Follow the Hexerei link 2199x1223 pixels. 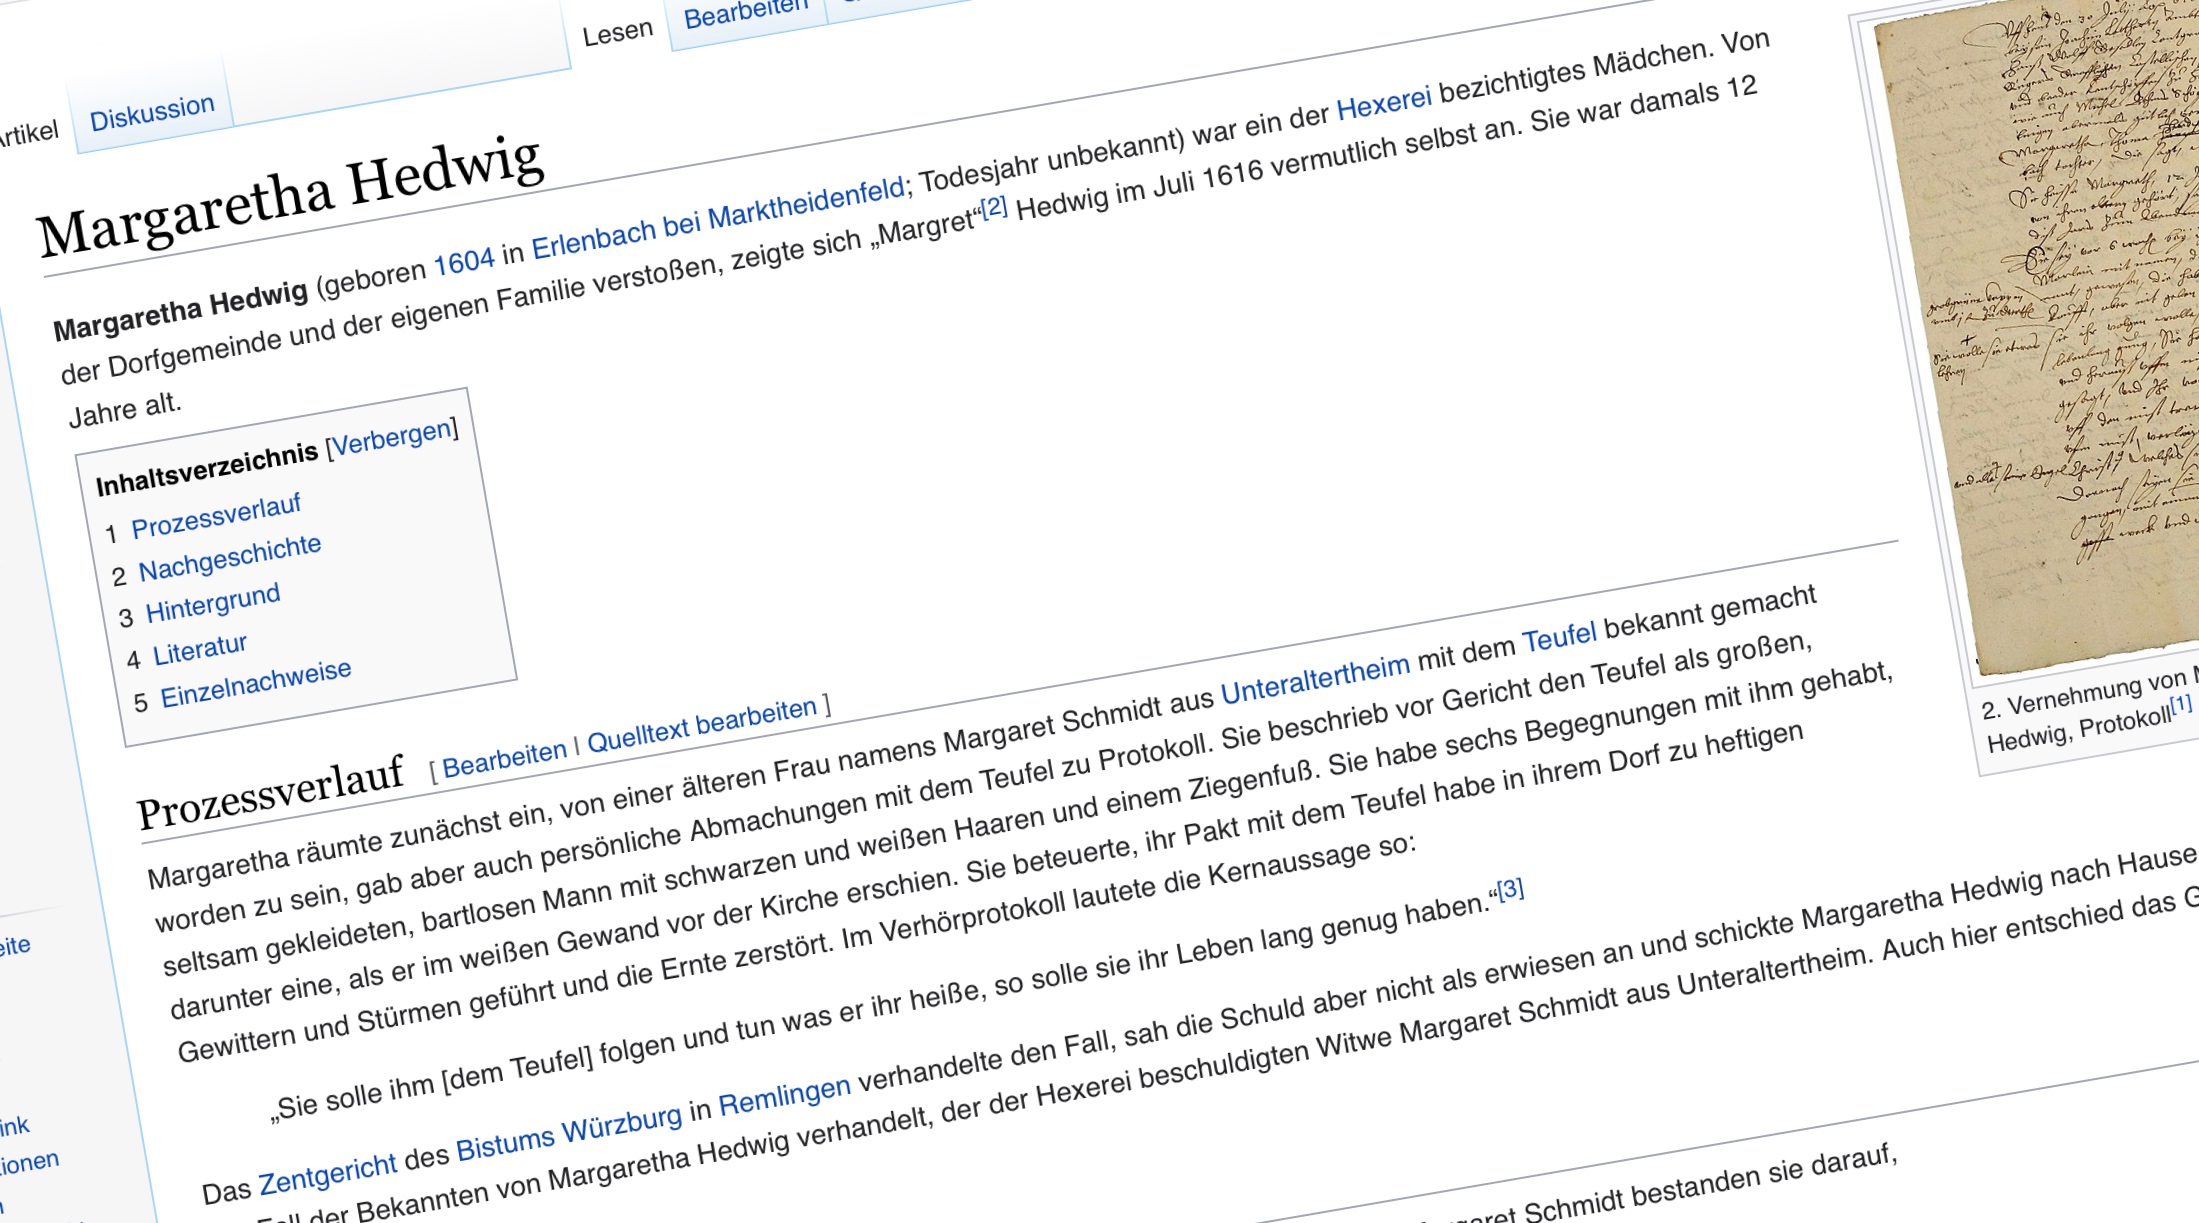click(x=1383, y=102)
